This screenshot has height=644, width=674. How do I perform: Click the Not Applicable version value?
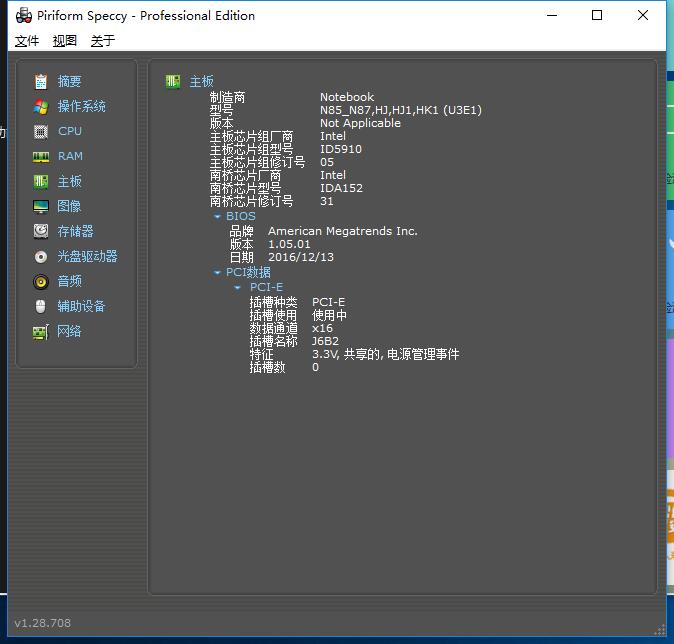point(360,123)
